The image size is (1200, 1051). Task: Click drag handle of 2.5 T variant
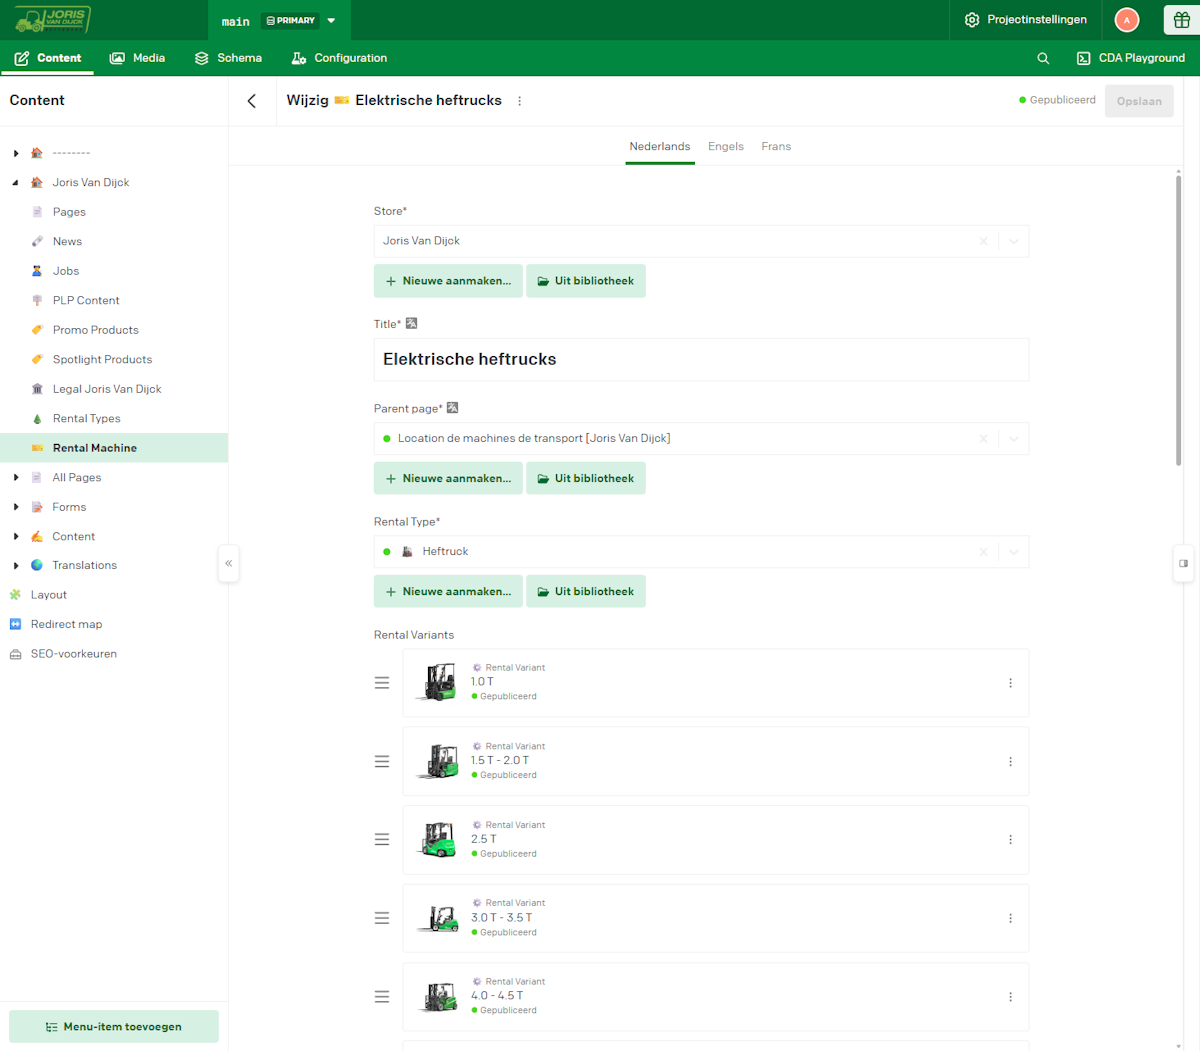point(382,840)
